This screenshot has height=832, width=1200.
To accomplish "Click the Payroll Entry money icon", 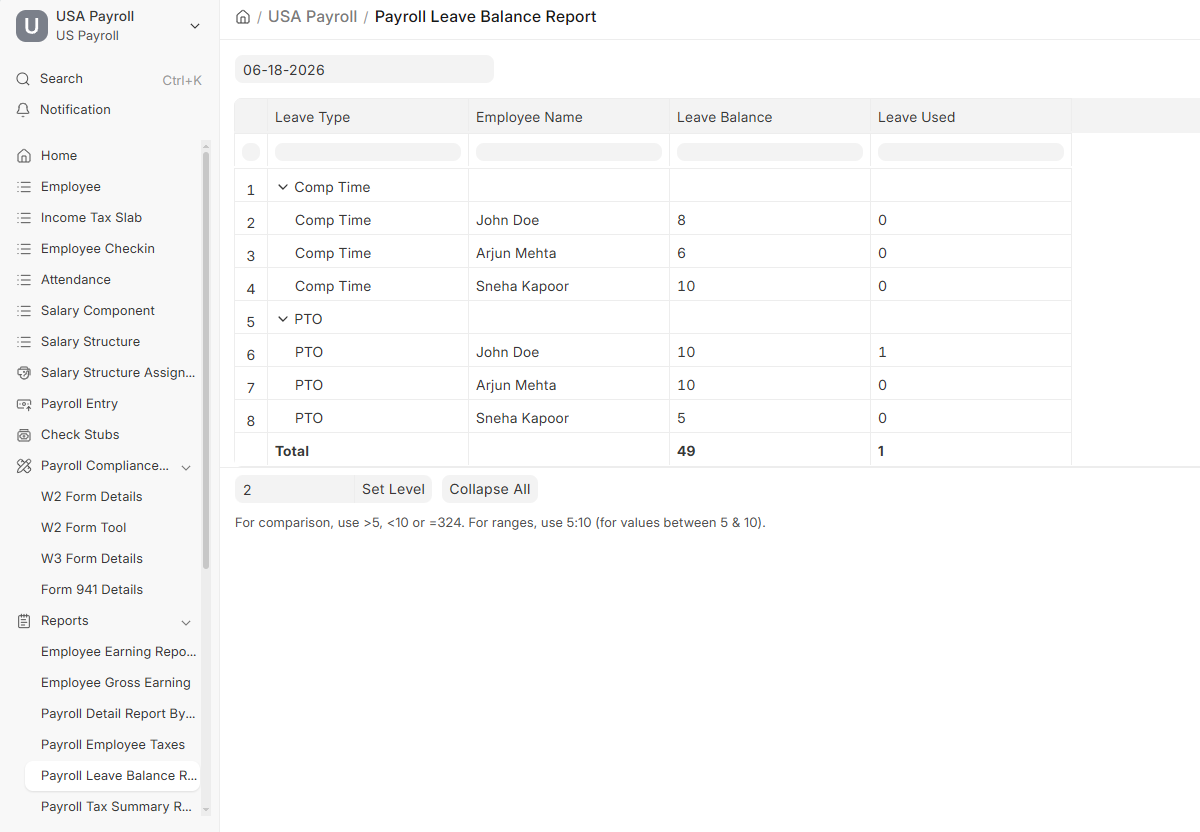I will (24, 404).
